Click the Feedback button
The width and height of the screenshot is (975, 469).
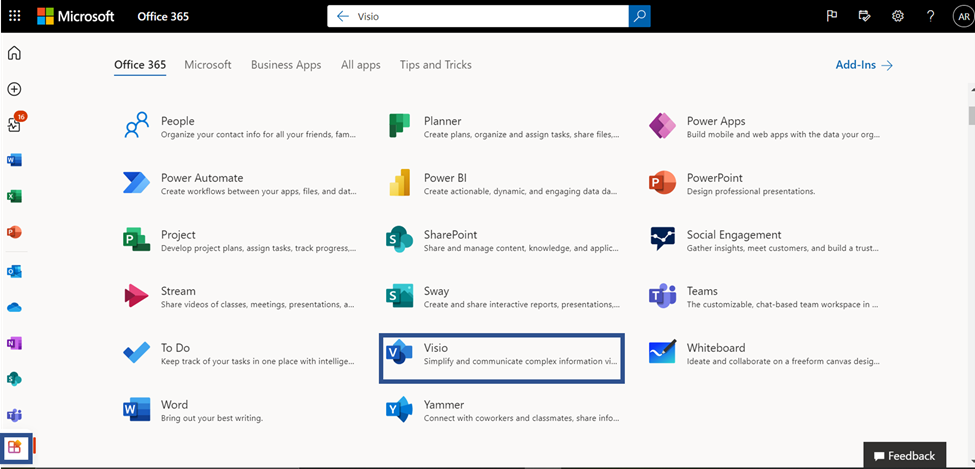(905, 455)
